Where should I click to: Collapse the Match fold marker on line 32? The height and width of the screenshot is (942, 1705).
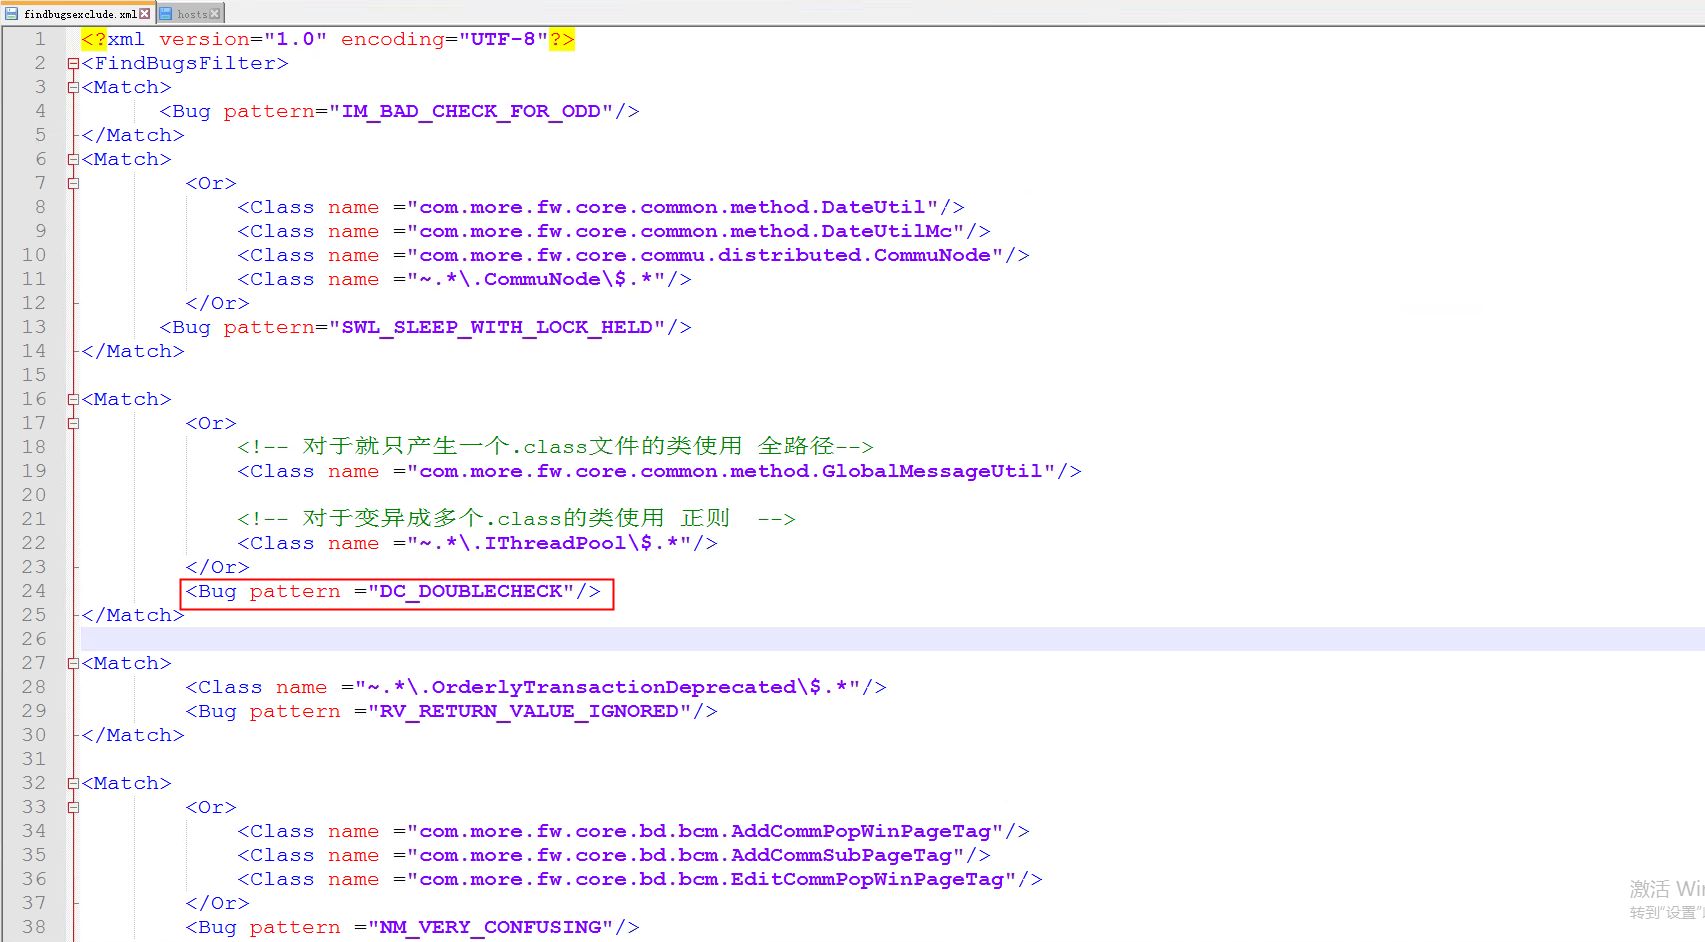coord(73,784)
